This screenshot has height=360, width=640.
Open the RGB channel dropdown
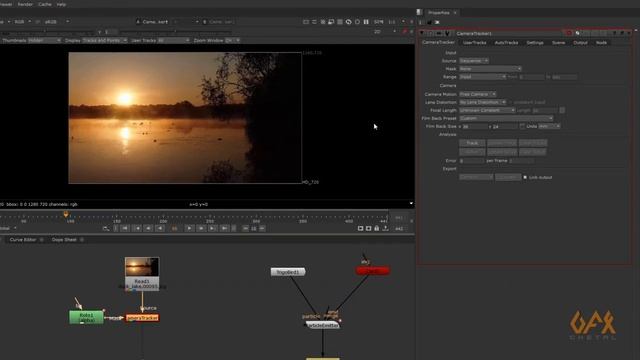tap(23, 22)
